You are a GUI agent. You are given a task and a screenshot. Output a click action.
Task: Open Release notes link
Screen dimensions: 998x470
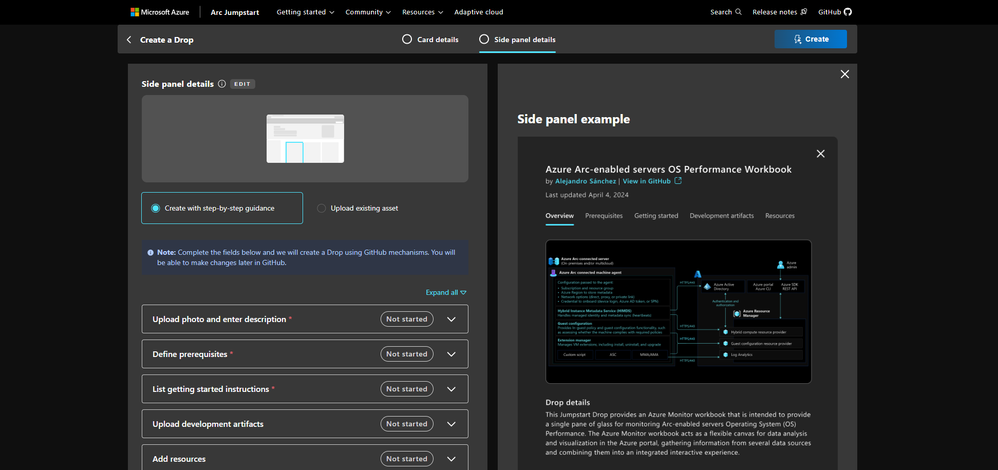click(x=780, y=12)
